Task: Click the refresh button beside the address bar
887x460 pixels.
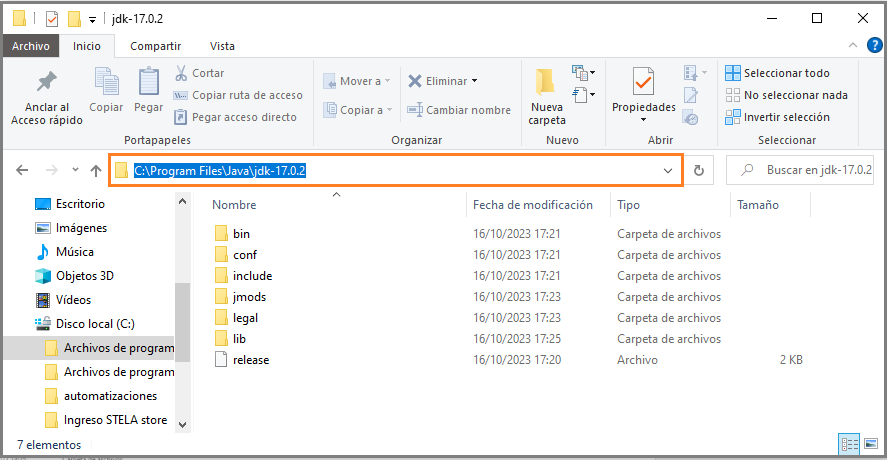Action: (699, 170)
